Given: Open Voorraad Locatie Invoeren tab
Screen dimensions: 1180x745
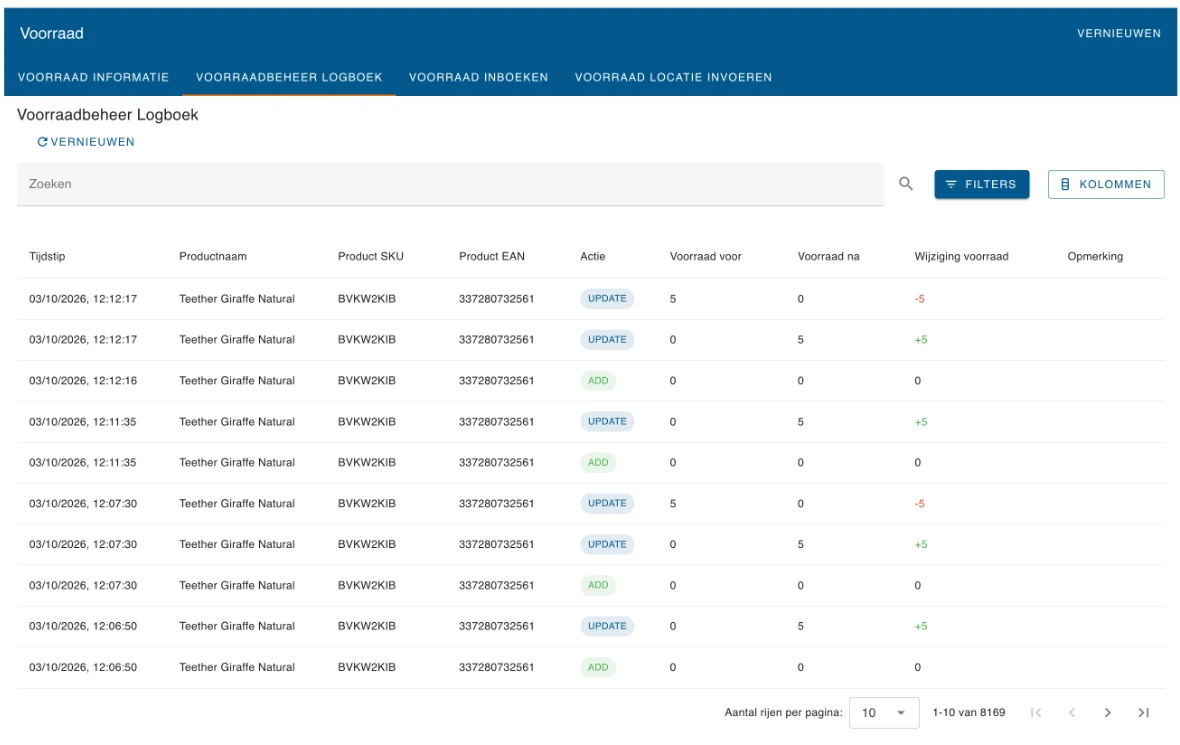Looking at the screenshot, I should click(674, 78).
